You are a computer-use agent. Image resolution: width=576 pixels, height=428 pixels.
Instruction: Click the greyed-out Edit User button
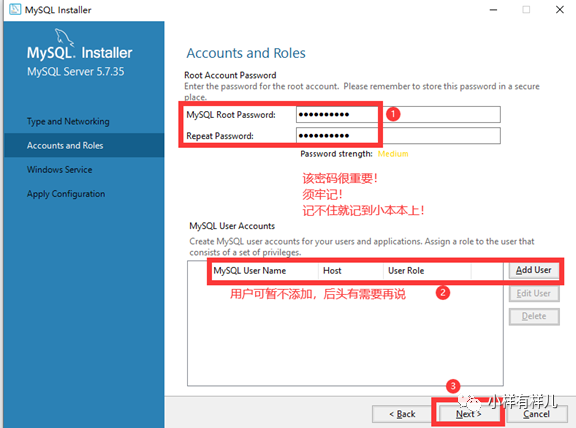(x=534, y=294)
